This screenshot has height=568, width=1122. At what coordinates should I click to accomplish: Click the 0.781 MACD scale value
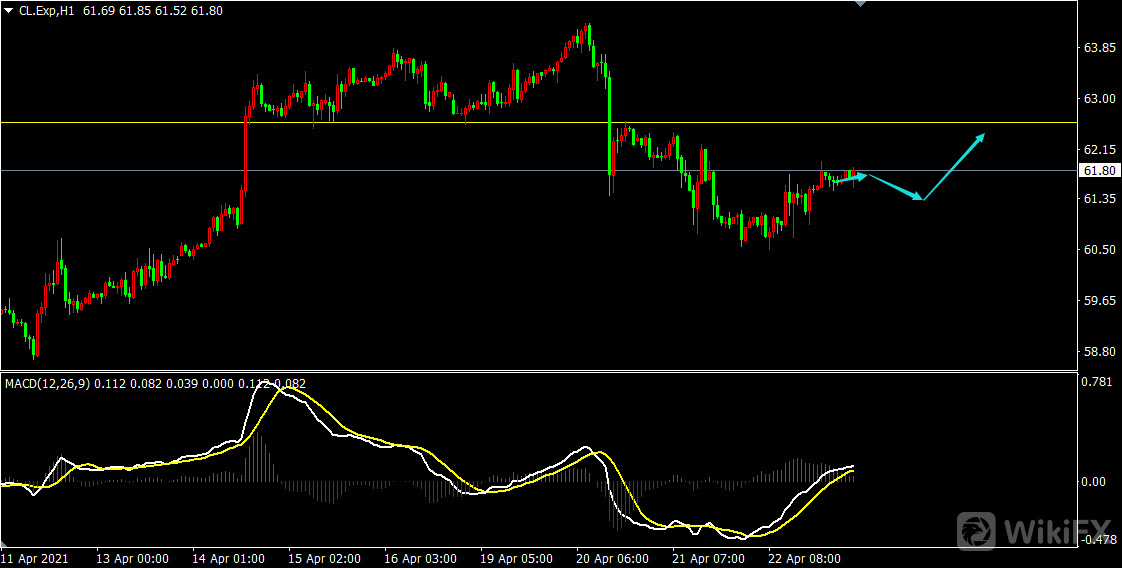(1099, 381)
